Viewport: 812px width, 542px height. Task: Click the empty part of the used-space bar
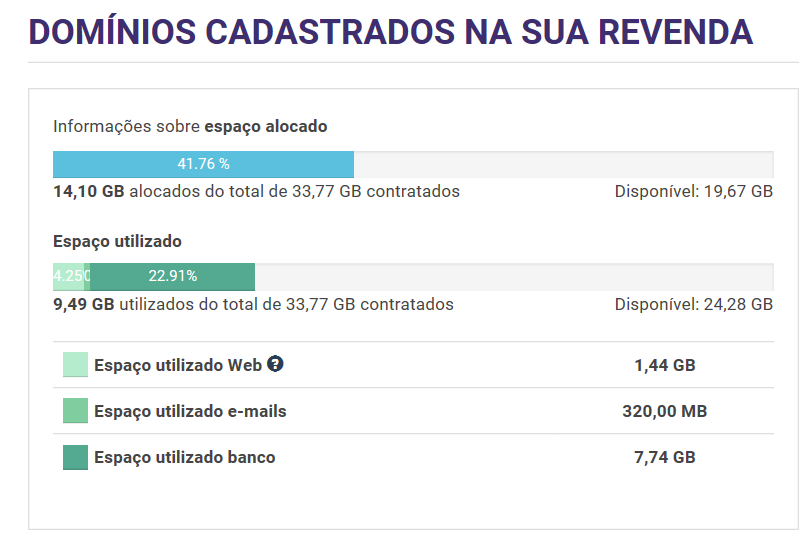pyautogui.click(x=513, y=276)
